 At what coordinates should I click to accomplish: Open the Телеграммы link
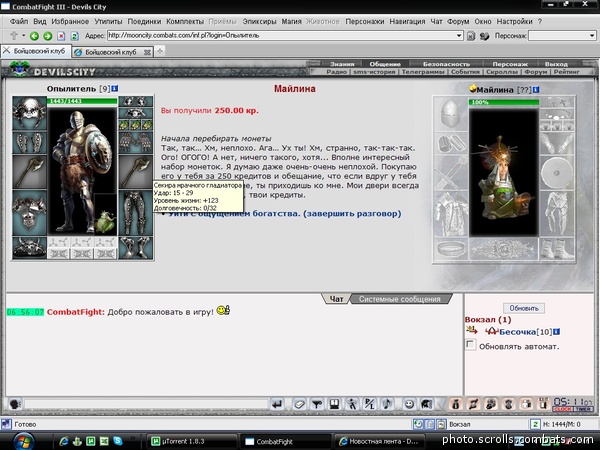[x=423, y=72]
